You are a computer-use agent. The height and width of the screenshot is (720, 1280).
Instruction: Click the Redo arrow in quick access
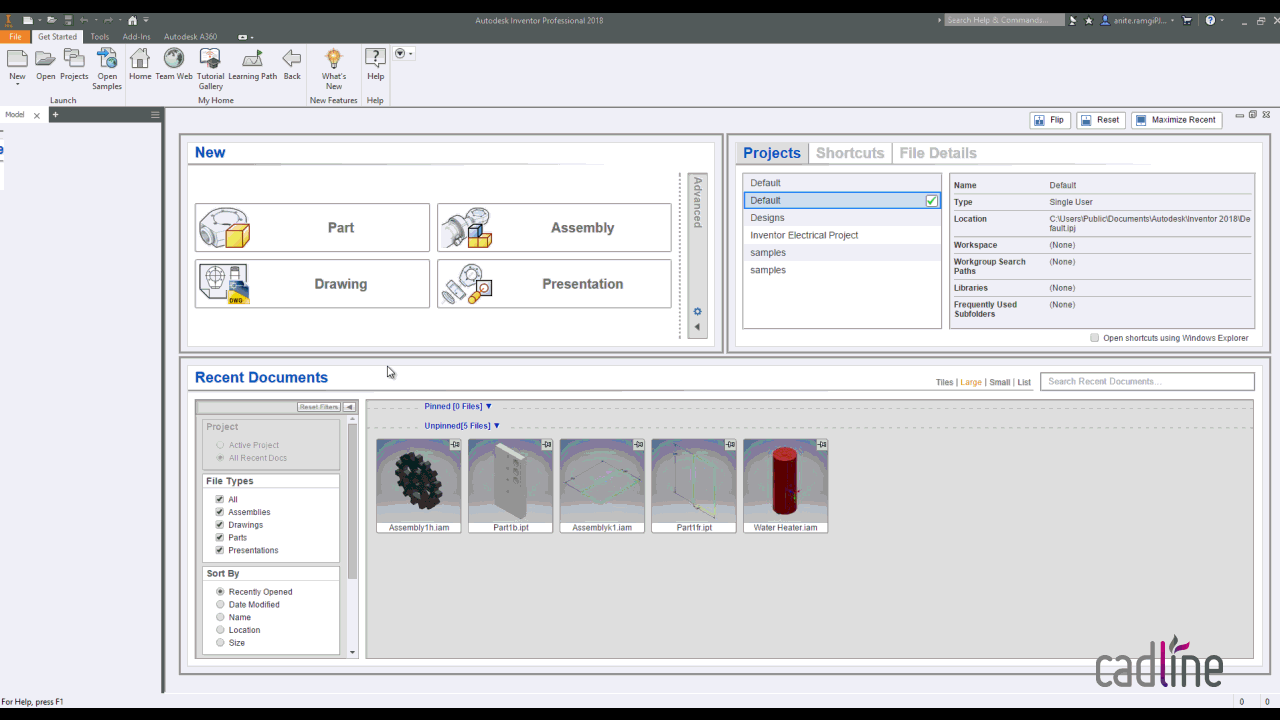[106, 20]
